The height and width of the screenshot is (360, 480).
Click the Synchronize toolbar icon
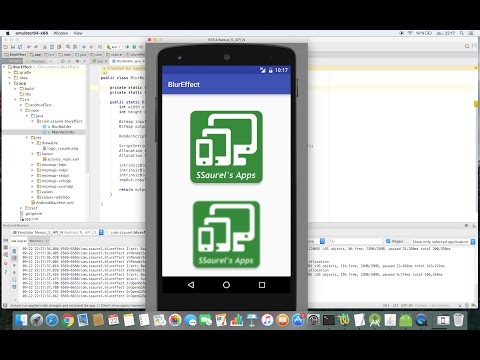tap(20, 47)
